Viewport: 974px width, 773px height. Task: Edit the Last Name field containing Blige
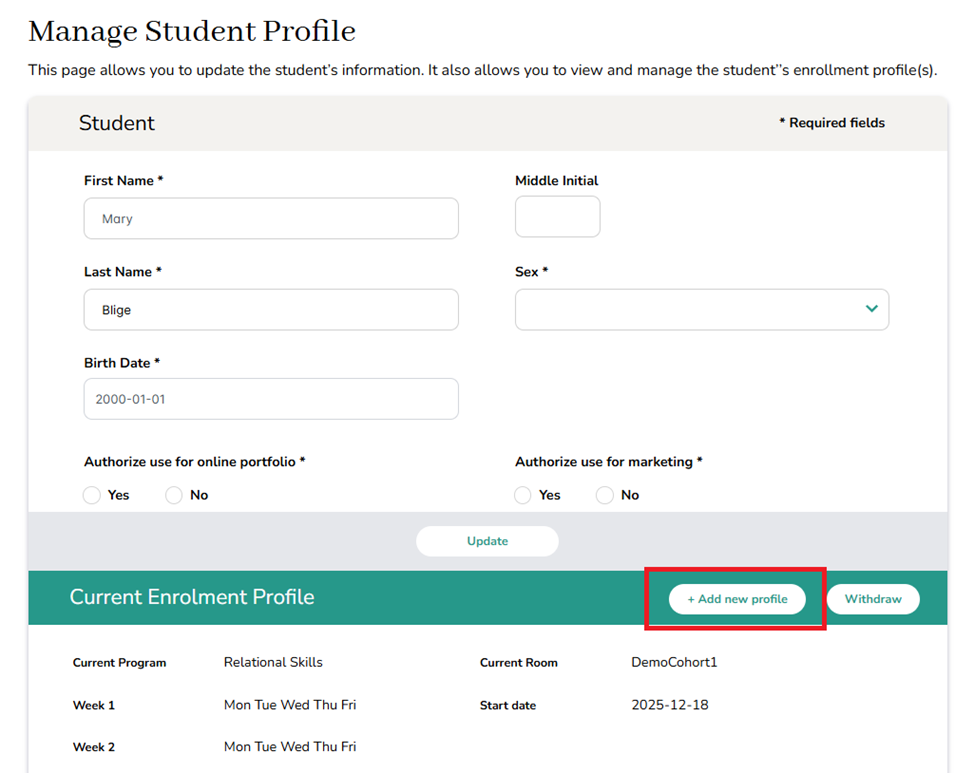tap(271, 310)
